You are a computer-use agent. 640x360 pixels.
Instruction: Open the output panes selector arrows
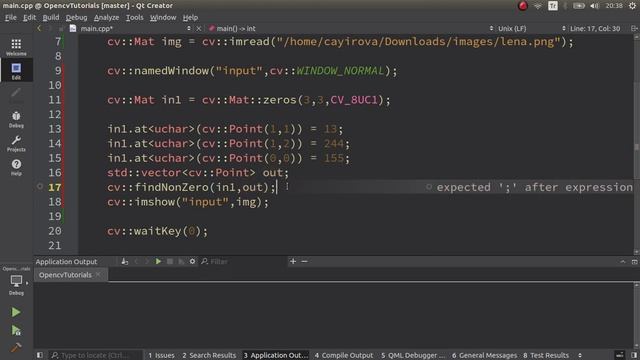pos(580,355)
